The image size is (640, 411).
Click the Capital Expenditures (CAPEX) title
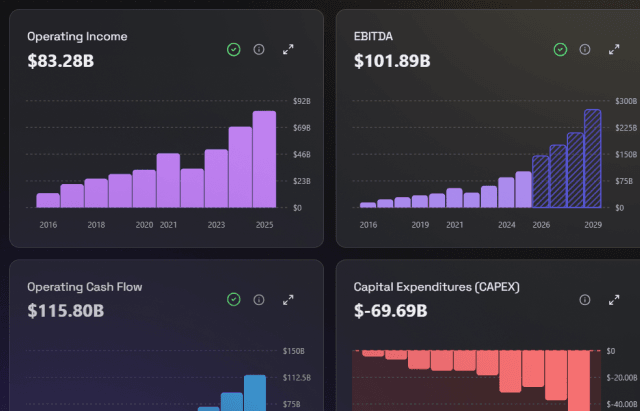436,287
